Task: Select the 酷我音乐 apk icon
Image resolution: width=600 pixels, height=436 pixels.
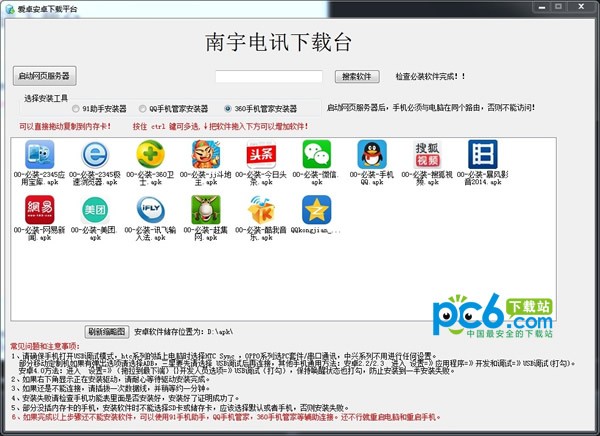Action: click(261, 210)
